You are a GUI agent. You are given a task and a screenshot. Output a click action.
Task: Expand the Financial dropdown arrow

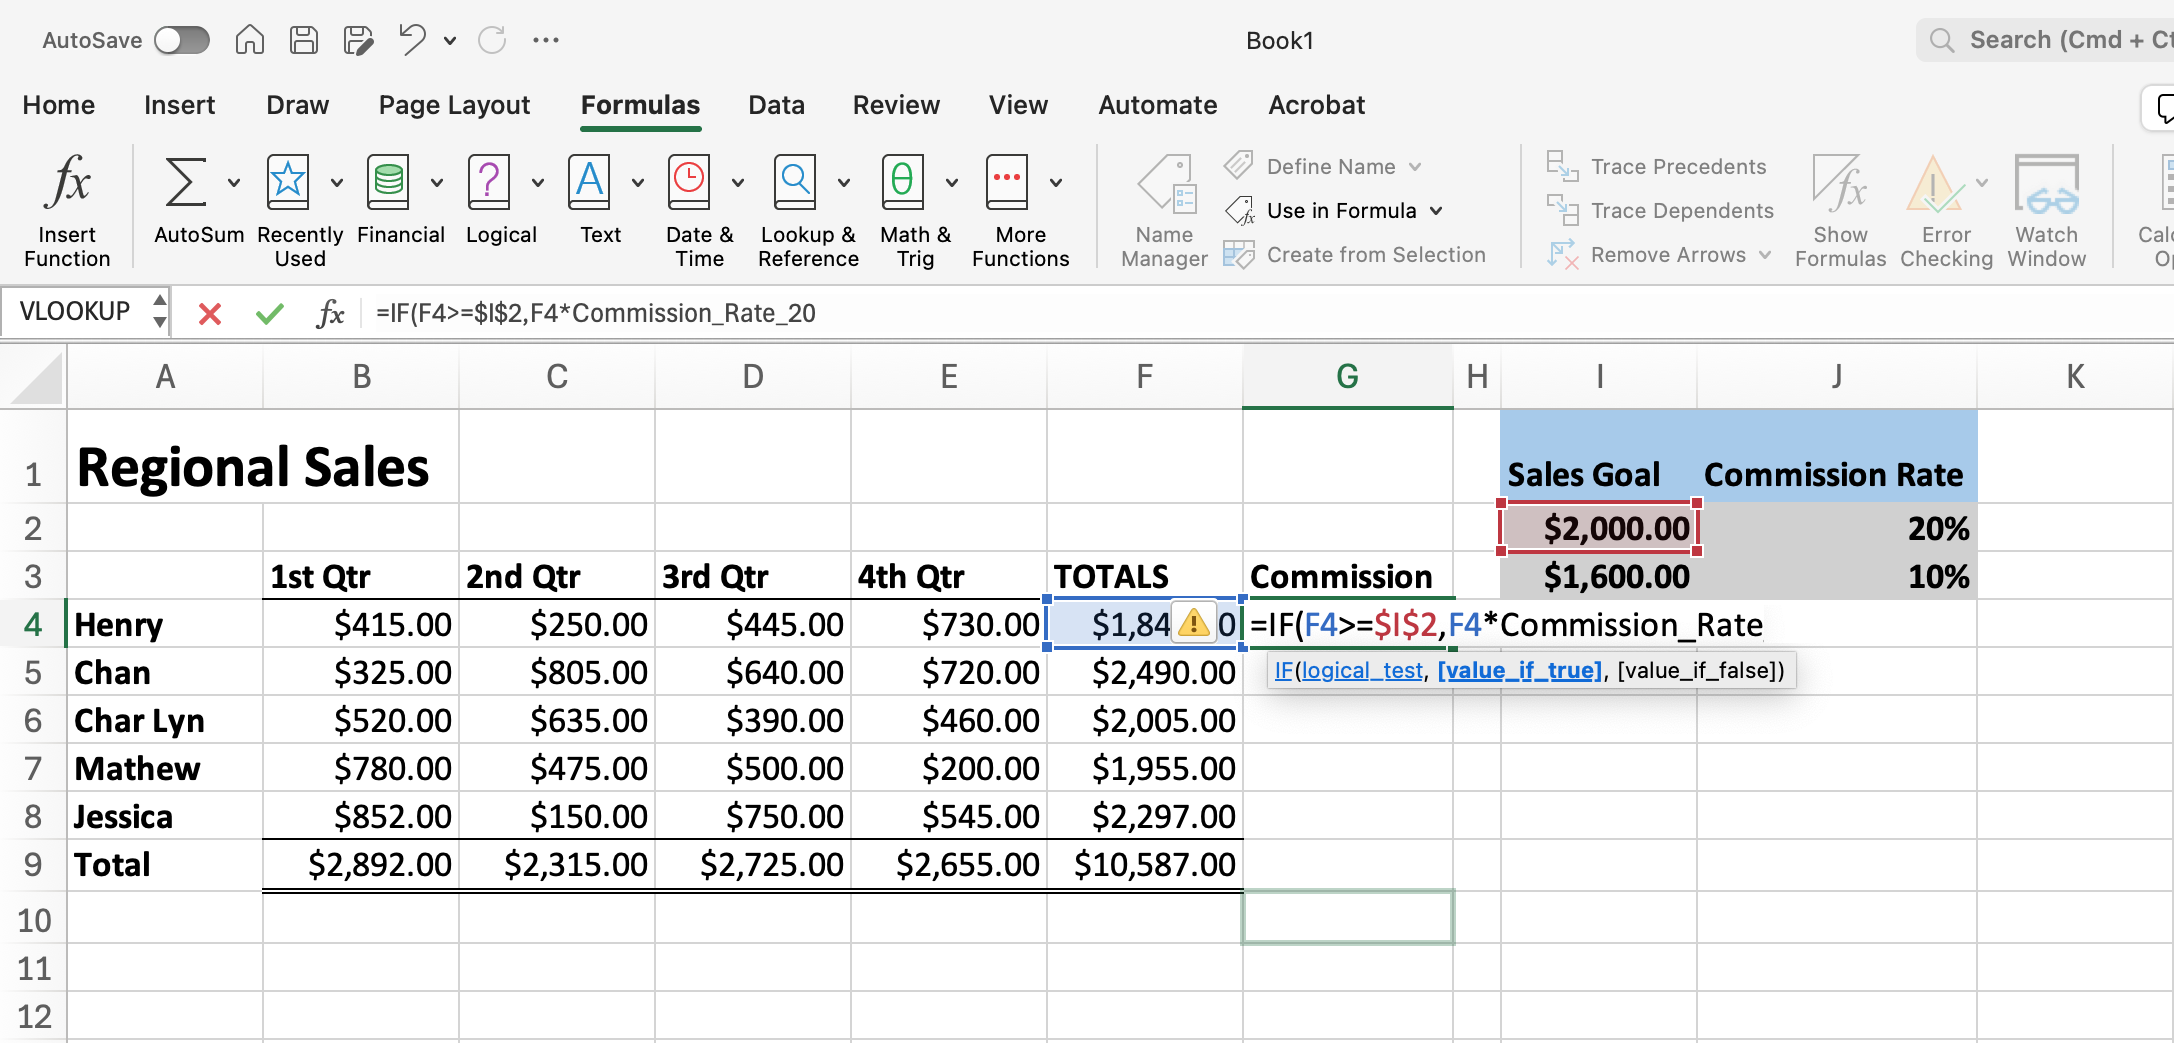(437, 182)
